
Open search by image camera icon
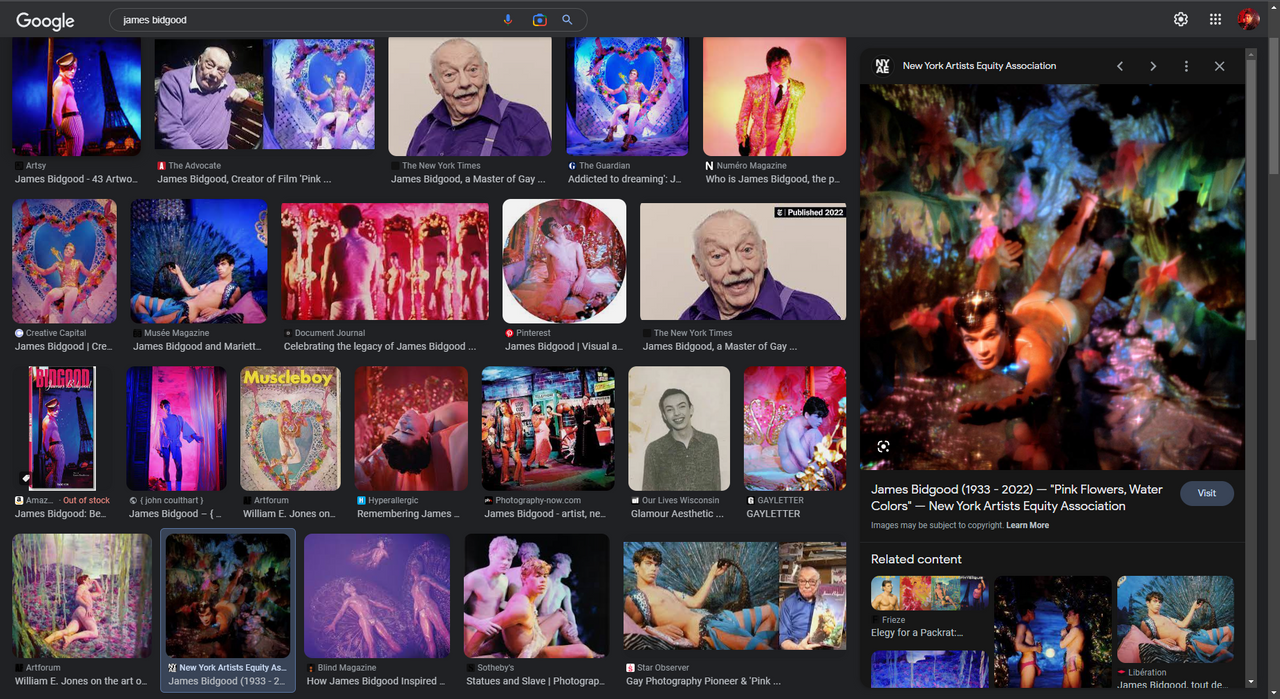(x=539, y=20)
